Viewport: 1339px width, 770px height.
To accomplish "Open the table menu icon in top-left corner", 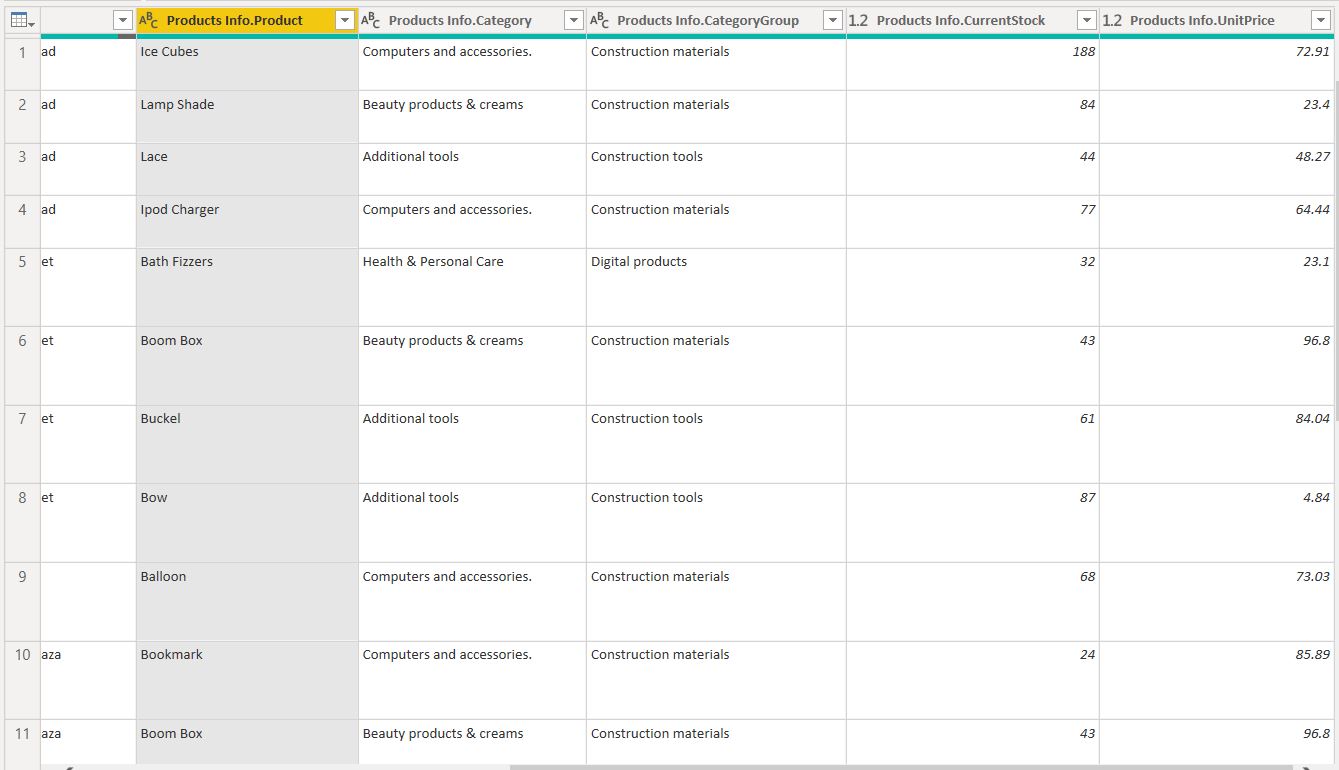I will [20, 20].
